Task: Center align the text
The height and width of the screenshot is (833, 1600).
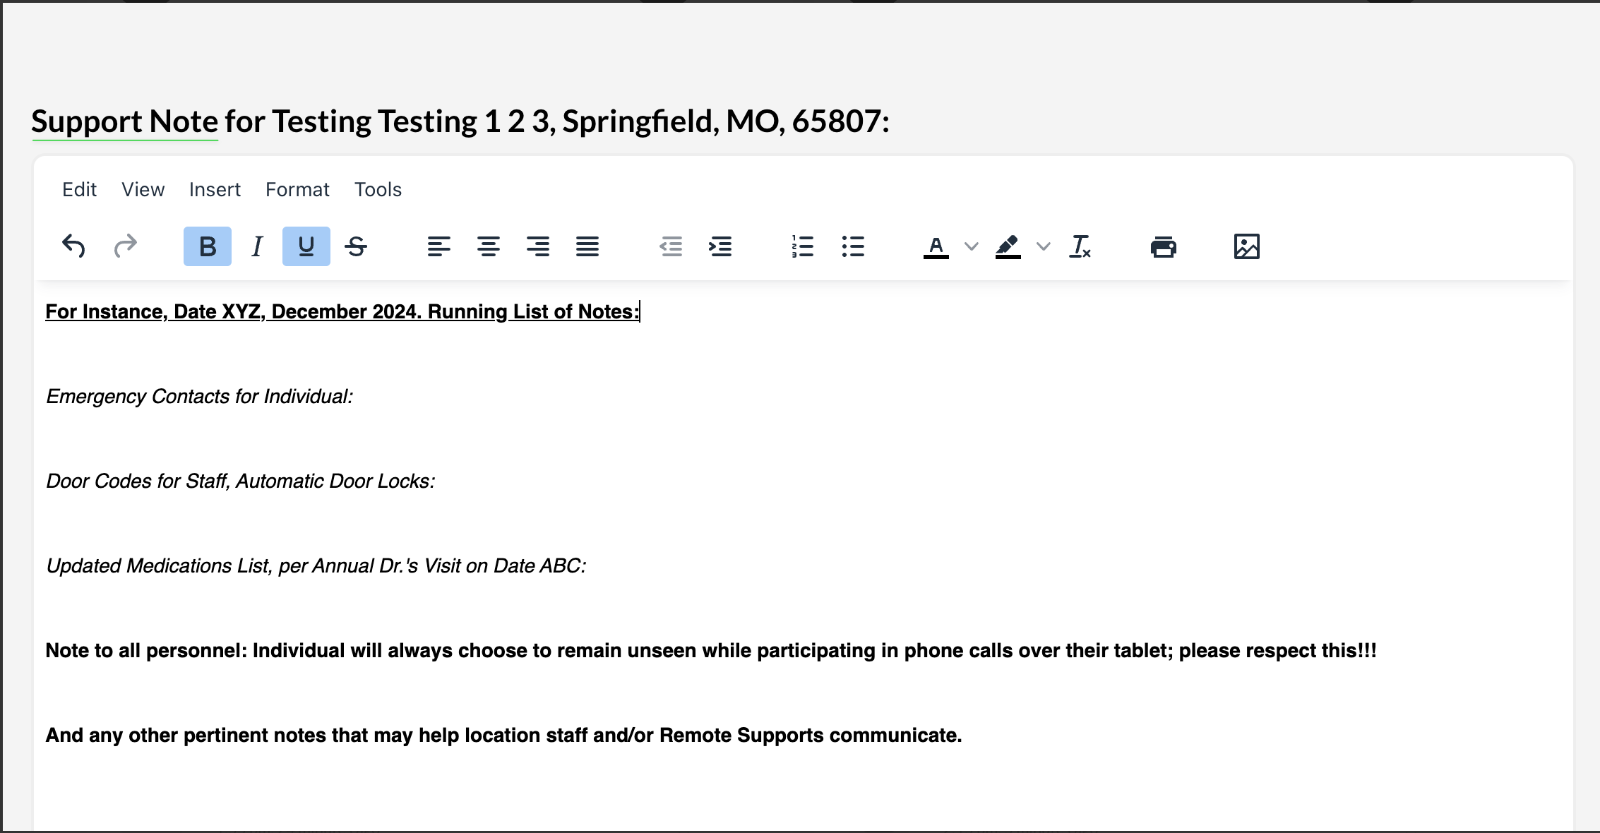Action: pos(488,246)
